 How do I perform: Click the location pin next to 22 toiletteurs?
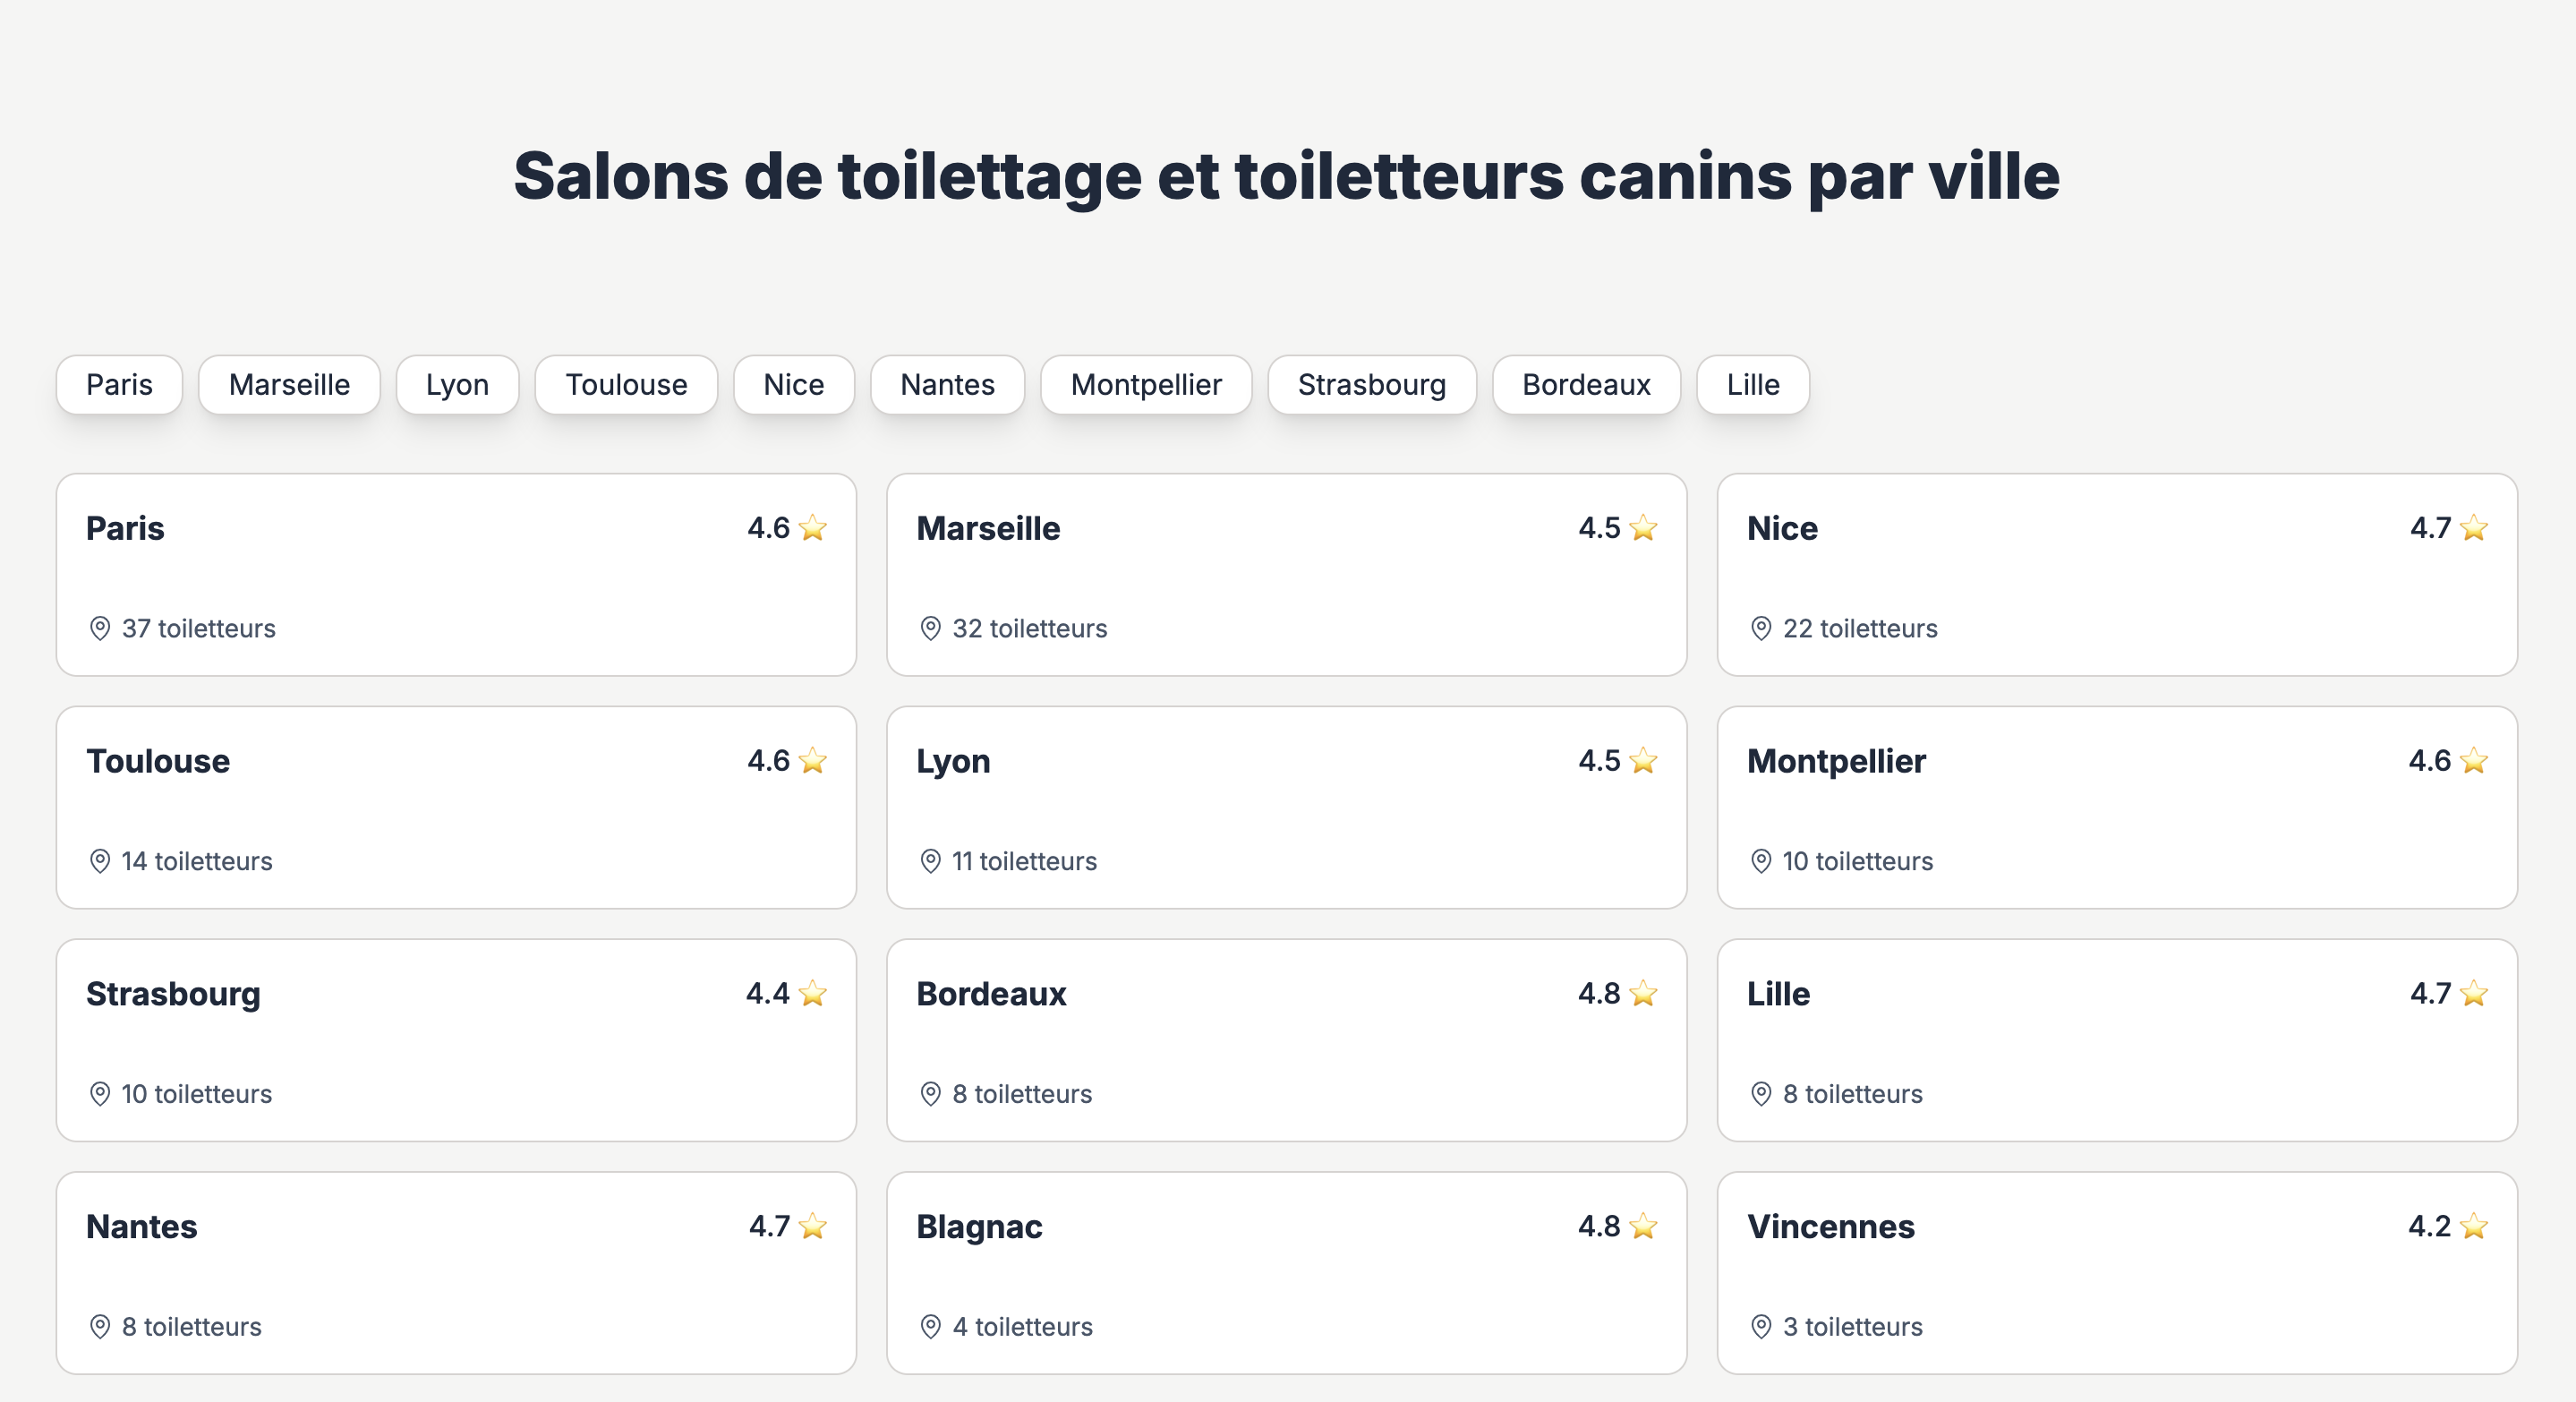click(x=1761, y=628)
